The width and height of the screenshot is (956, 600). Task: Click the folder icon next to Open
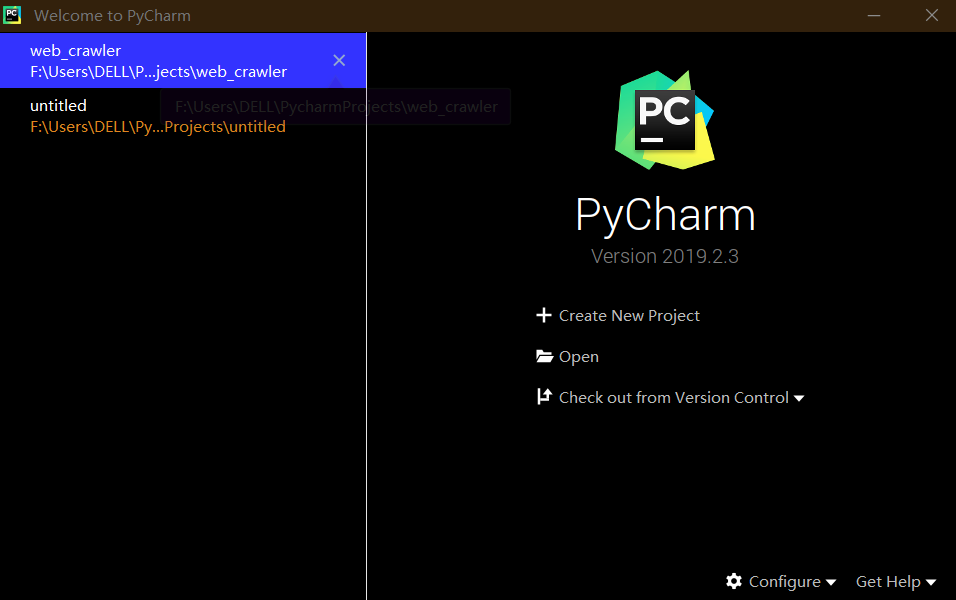click(x=544, y=356)
